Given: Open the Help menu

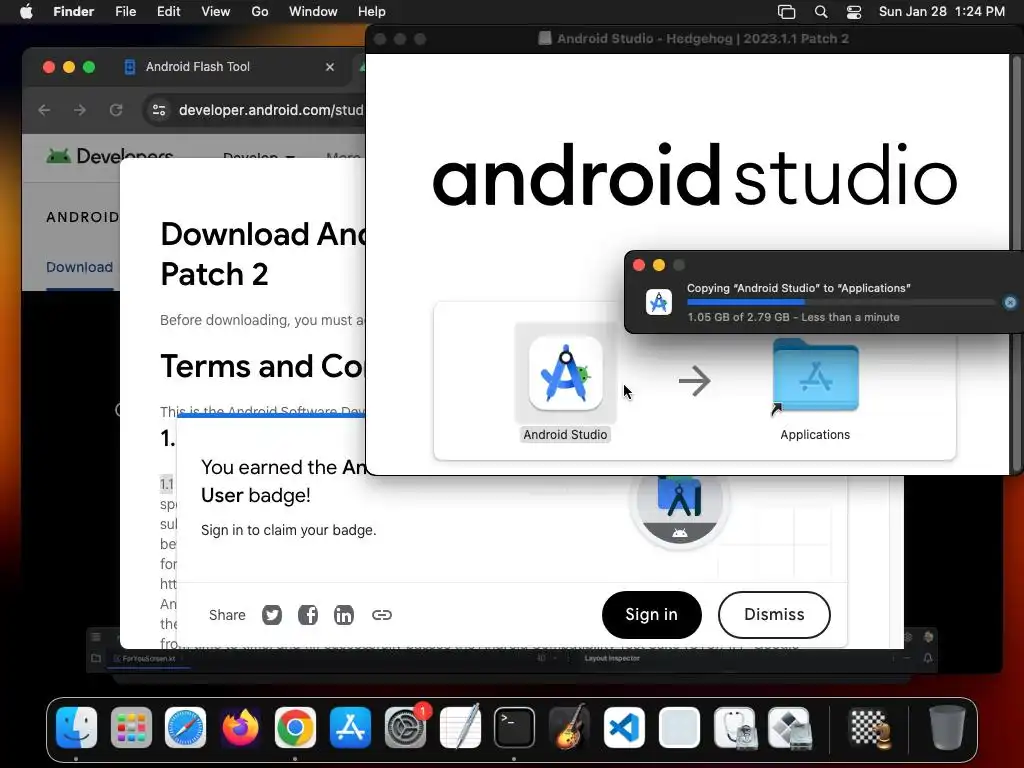Looking at the screenshot, I should point(372,12).
